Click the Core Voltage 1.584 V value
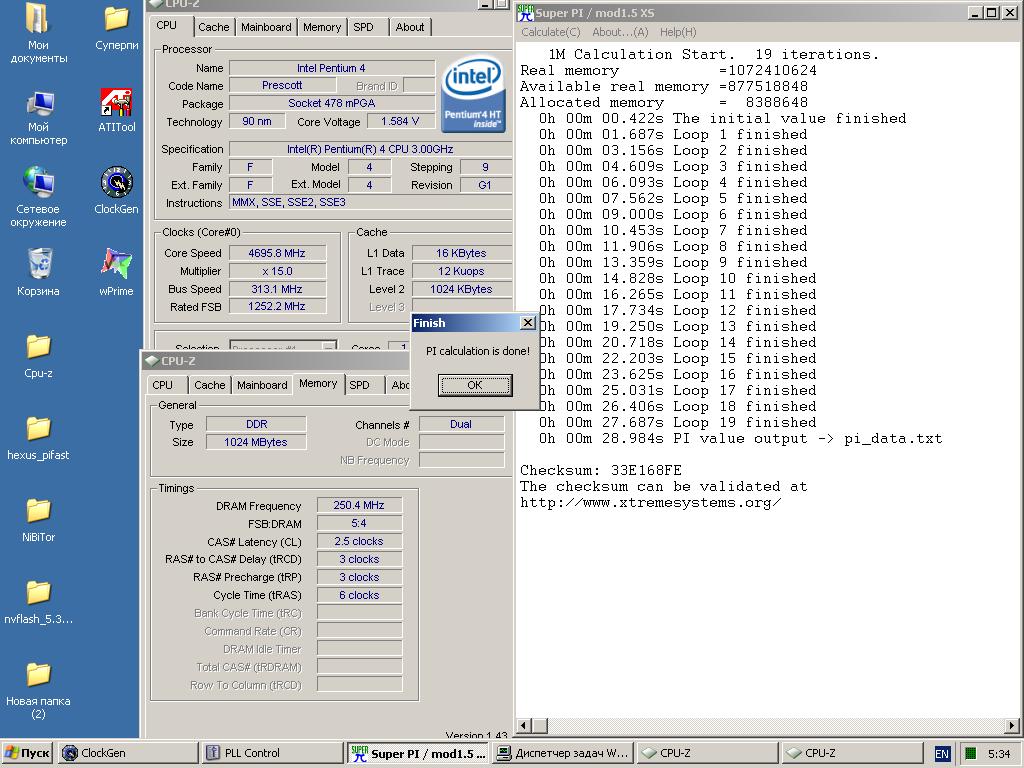 pyautogui.click(x=399, y=121)
